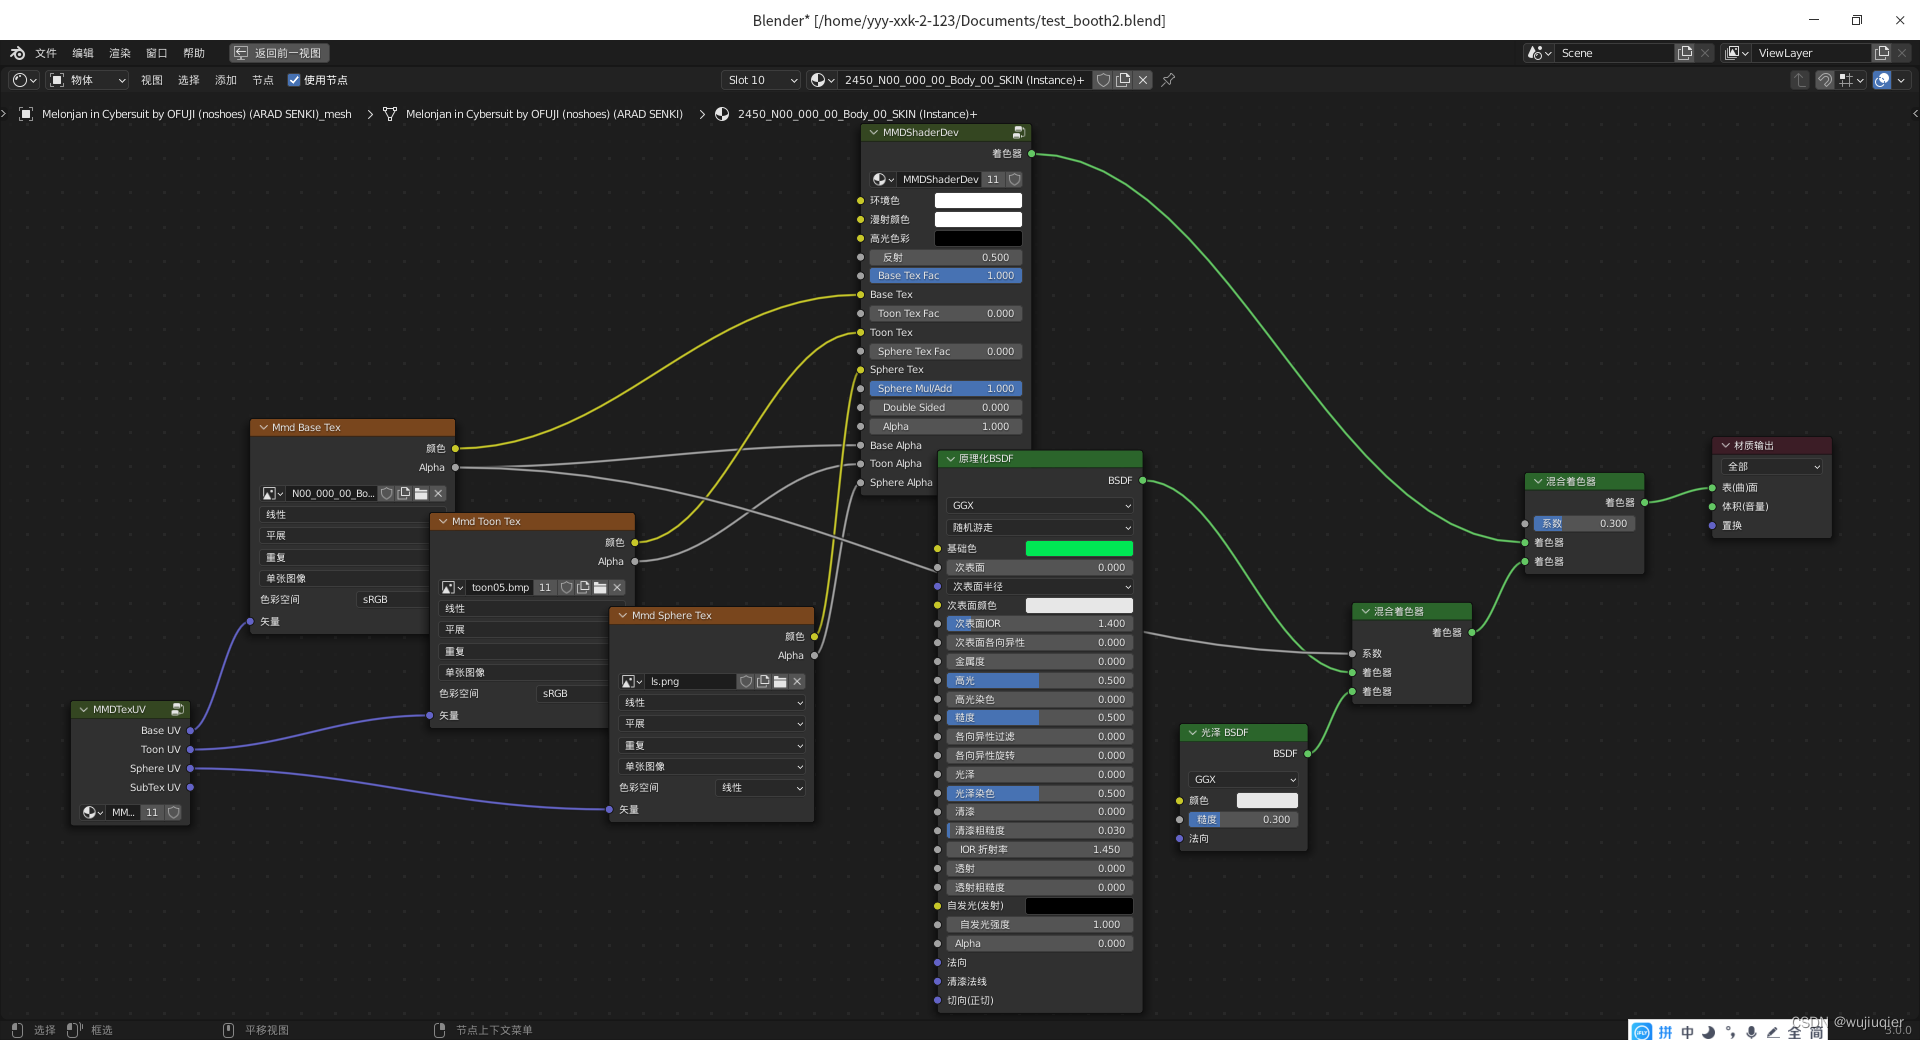
Task: Collapse the Mmd Base Tex node
Action: (x=263, y=427)
